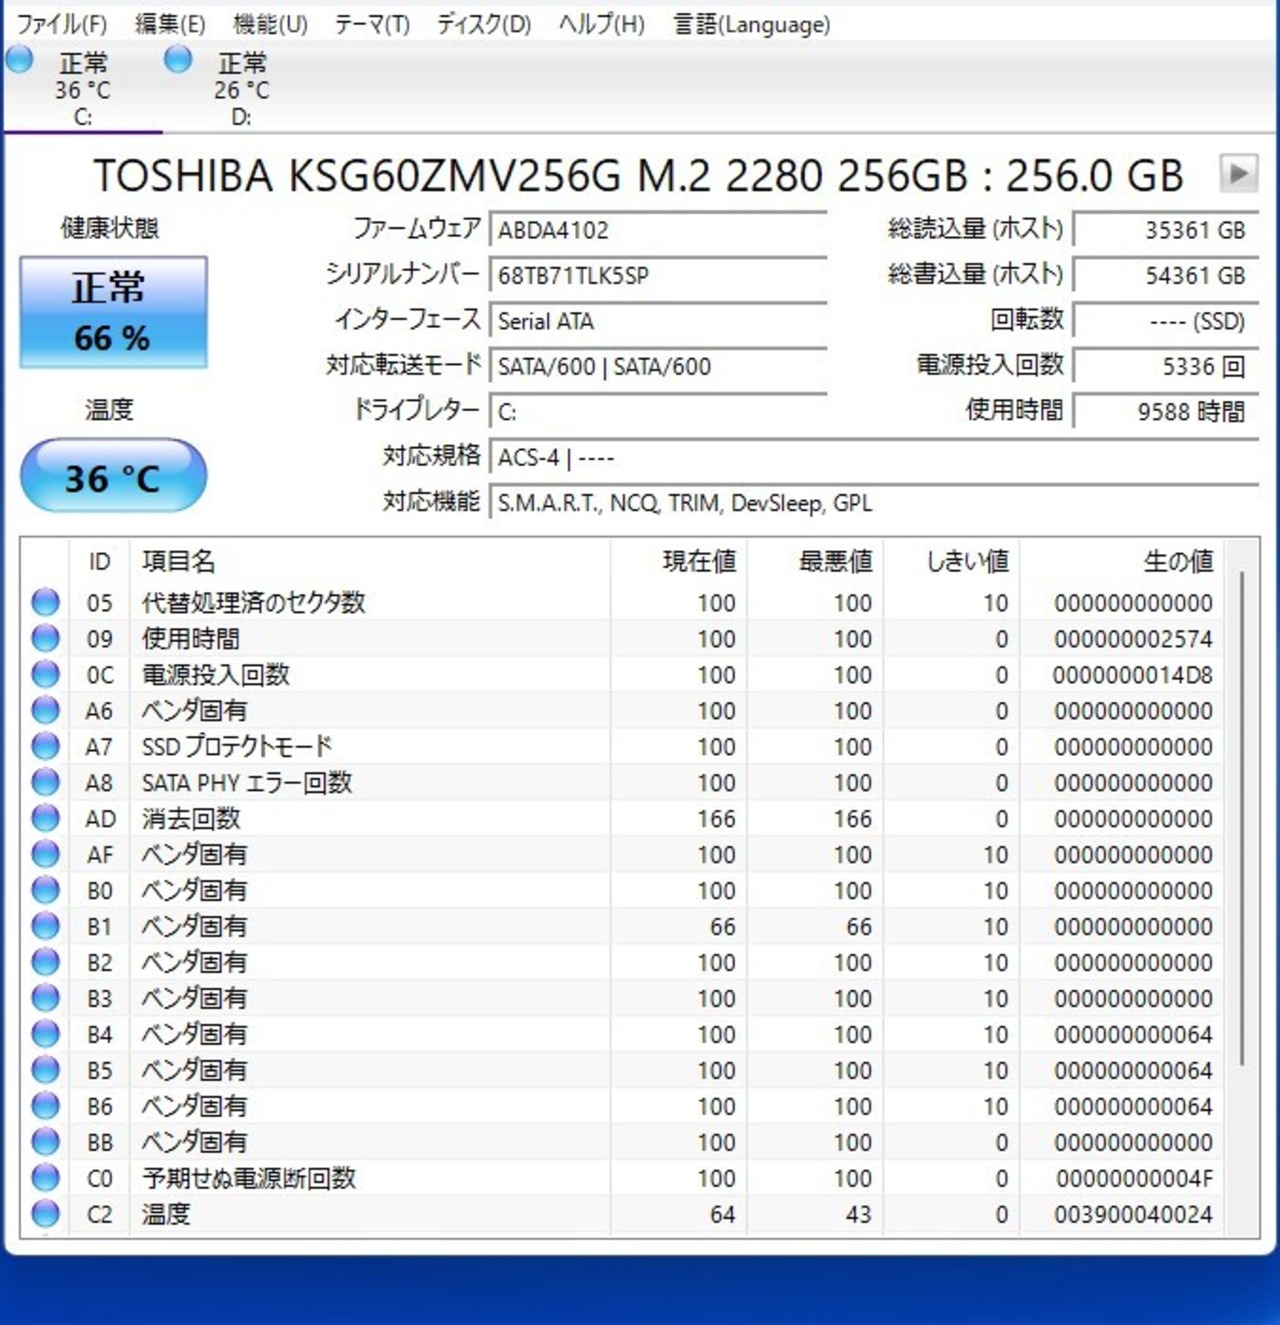The image size is (1280, 1325).
Task: Click transfer mode field SATA/600 | SATA/600
Action: click(658, 367)
